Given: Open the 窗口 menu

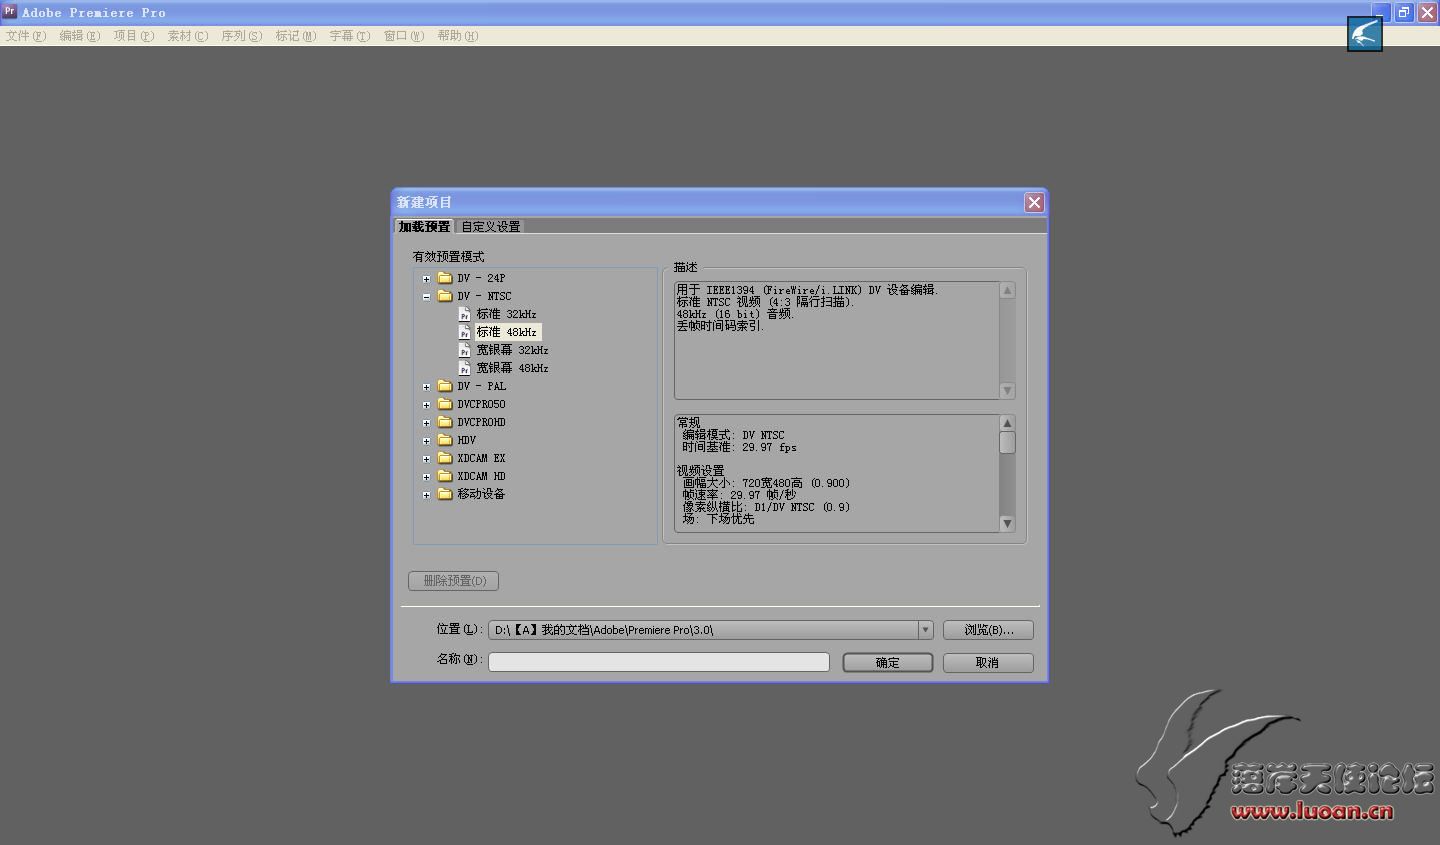Looking at the screenshot, I should (x=404, y=36).
